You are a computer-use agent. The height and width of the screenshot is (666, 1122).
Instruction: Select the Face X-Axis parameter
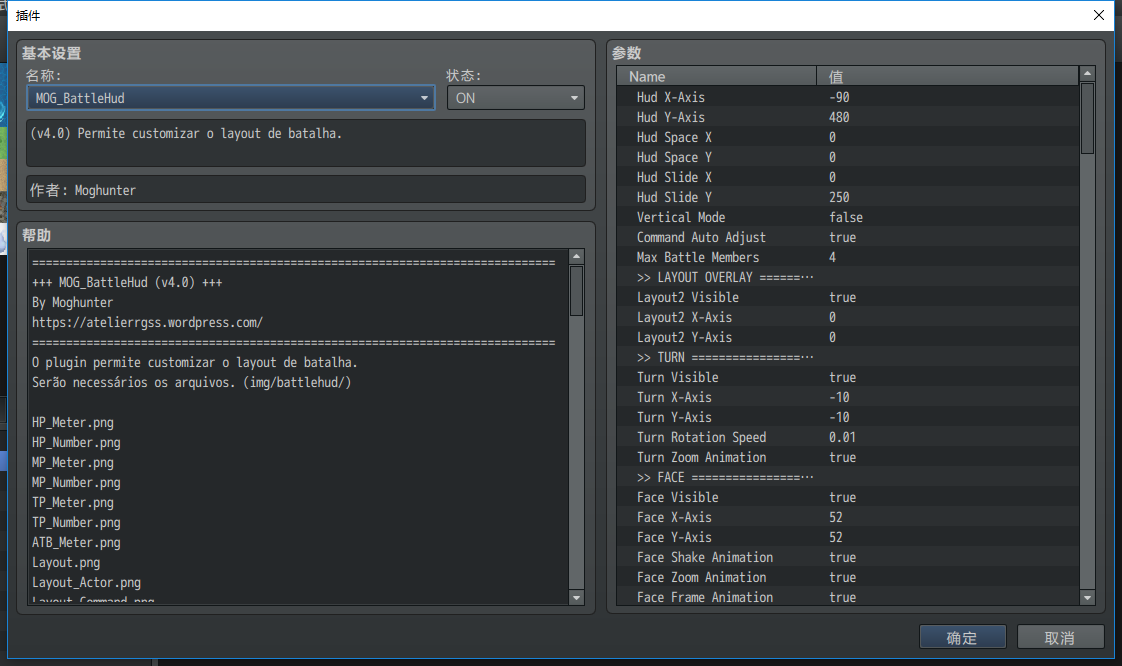coord(848,518)
